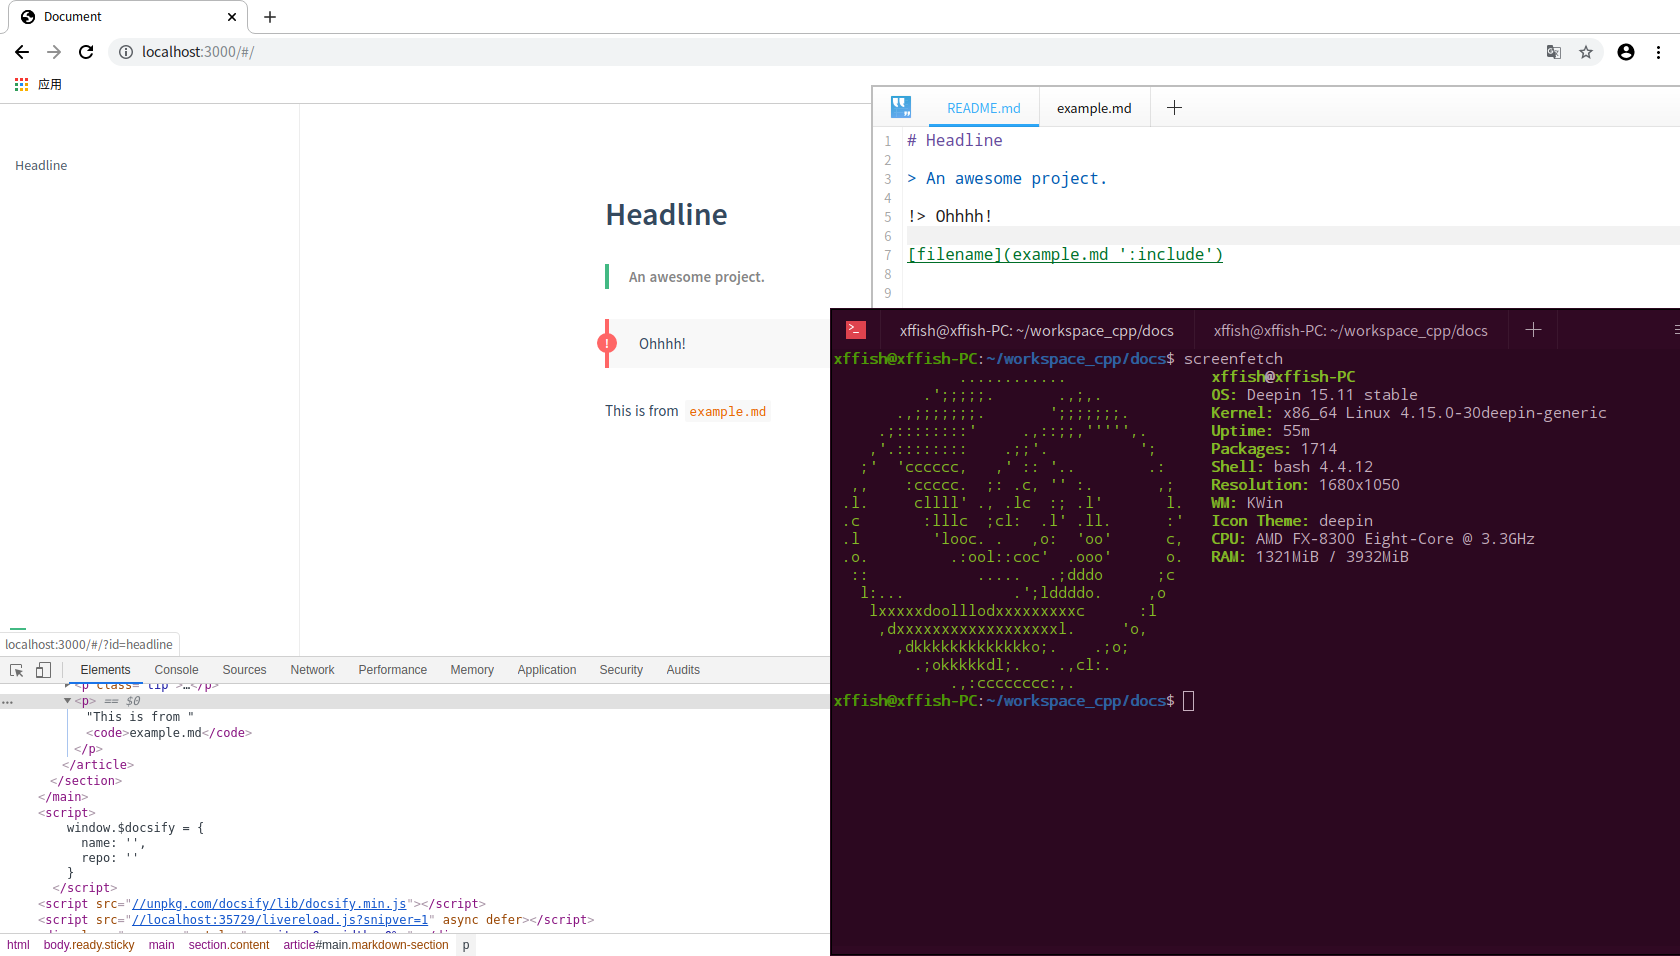Add a new terminal tab
The image size is (1680, 956).
click(x=1533, y=330)
